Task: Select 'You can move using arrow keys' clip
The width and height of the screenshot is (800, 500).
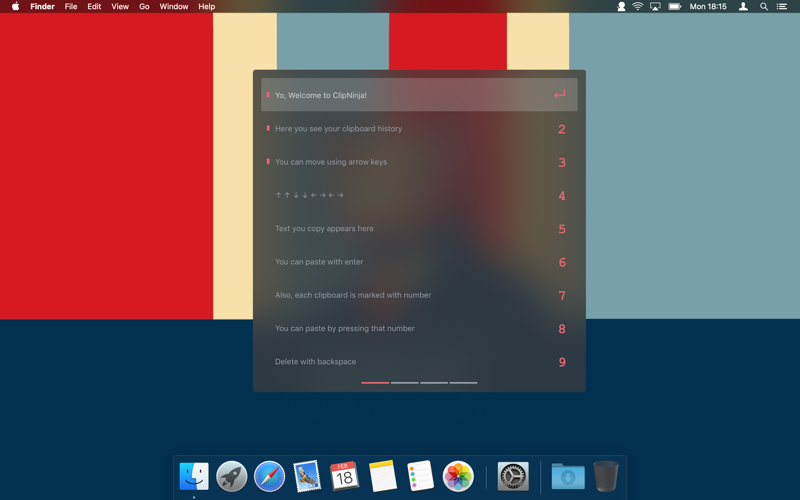Action: (419, 162)
